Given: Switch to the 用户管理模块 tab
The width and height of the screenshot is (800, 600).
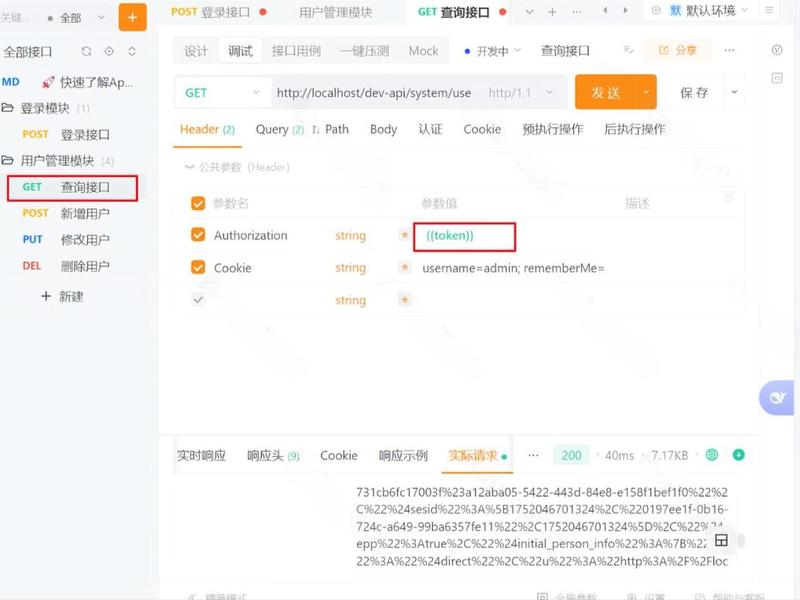Looking at the screenshot, I should (x=335, y=12).
